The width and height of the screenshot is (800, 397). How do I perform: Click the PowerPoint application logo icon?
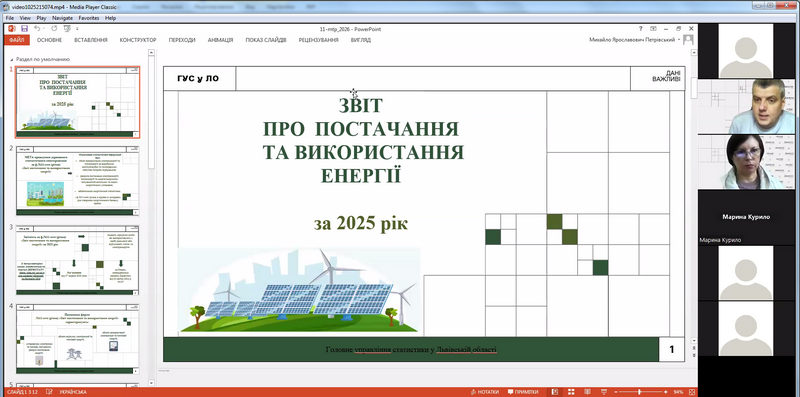point(12,29)
